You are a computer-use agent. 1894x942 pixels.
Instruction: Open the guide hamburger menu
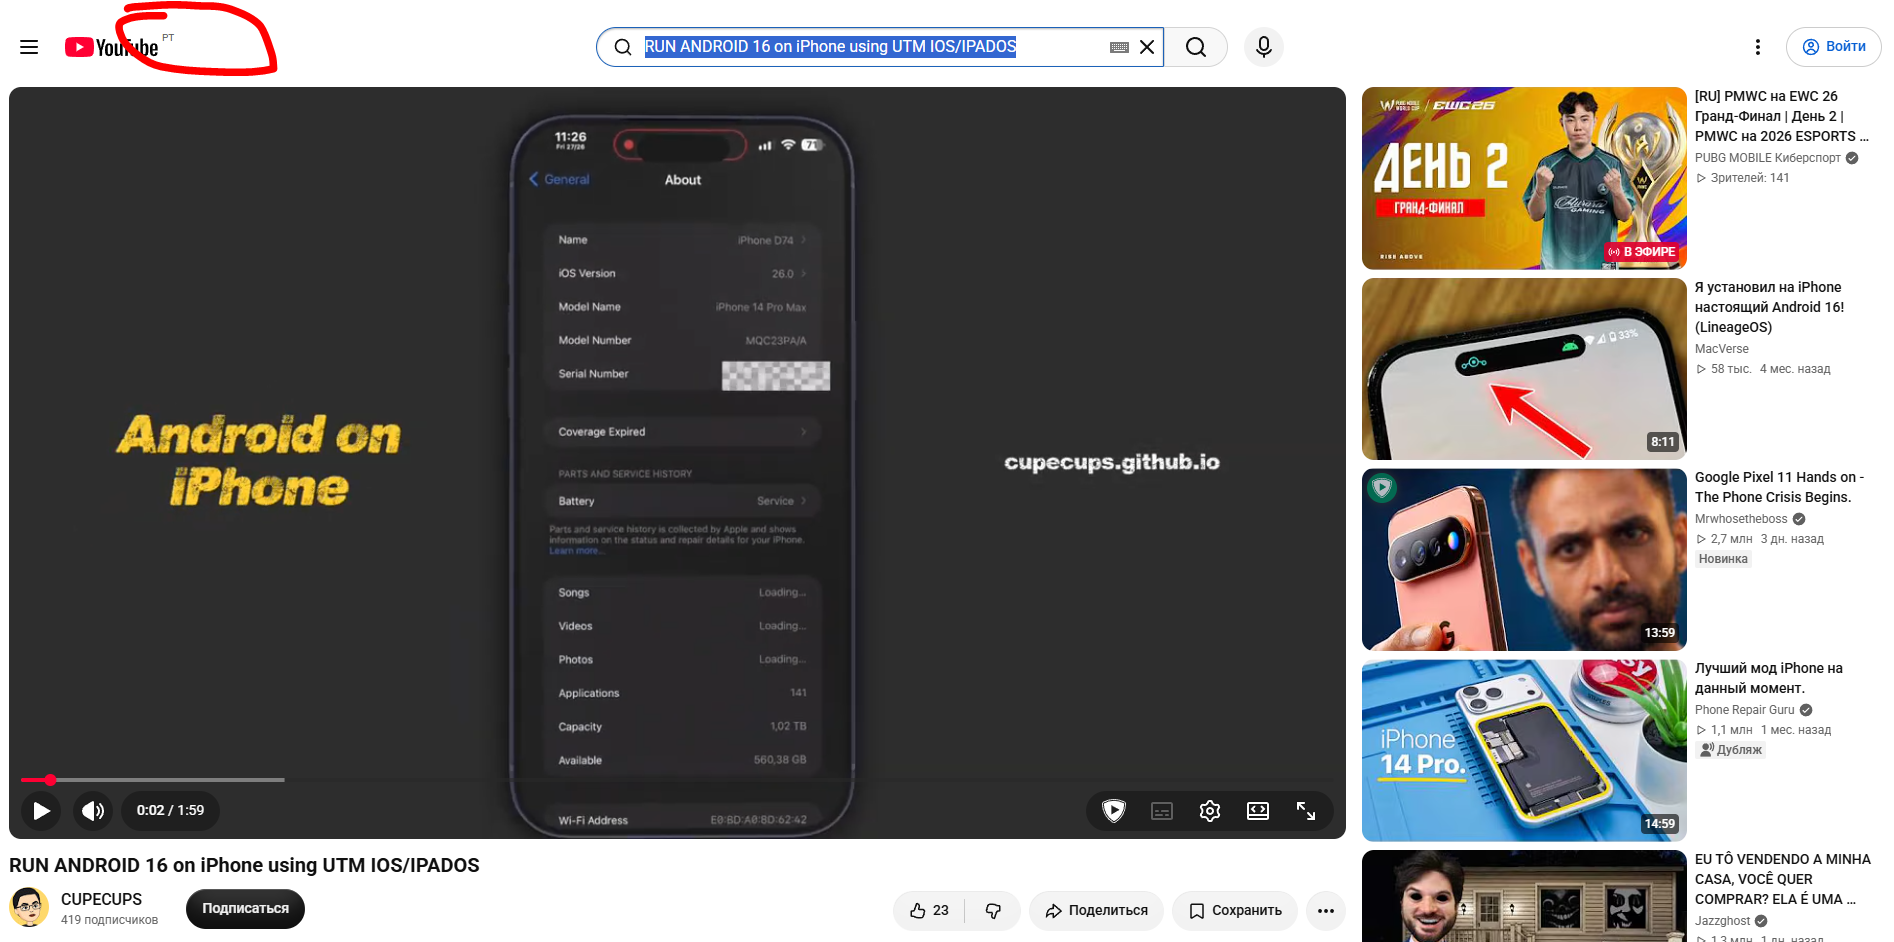29,47
